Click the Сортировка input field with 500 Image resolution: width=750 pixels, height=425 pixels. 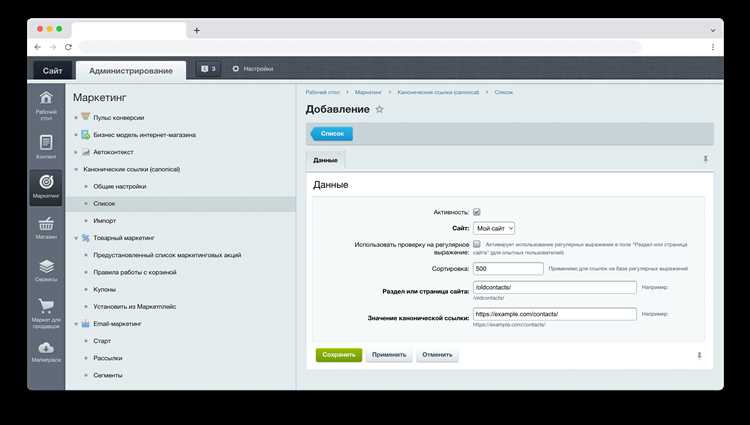(508, 269)
